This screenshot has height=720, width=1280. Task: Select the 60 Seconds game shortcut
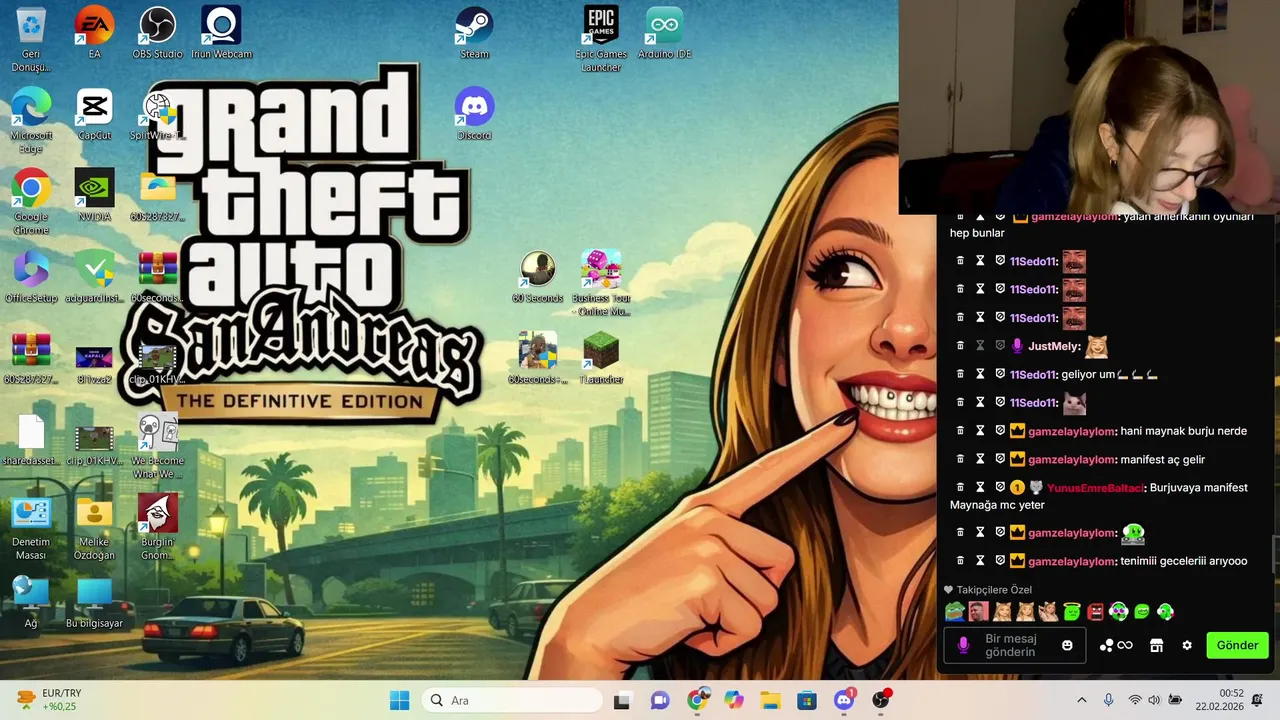[x=537, y=277]
